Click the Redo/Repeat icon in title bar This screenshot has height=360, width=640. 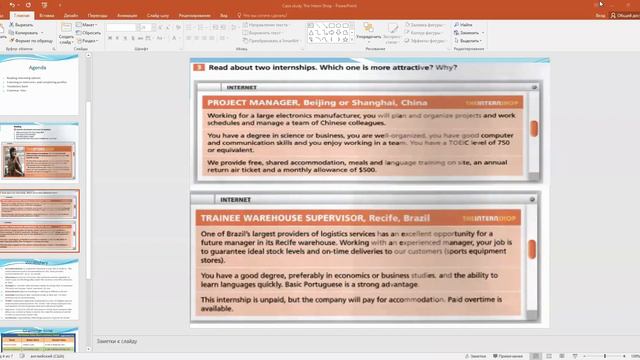(x=28, y=5)
